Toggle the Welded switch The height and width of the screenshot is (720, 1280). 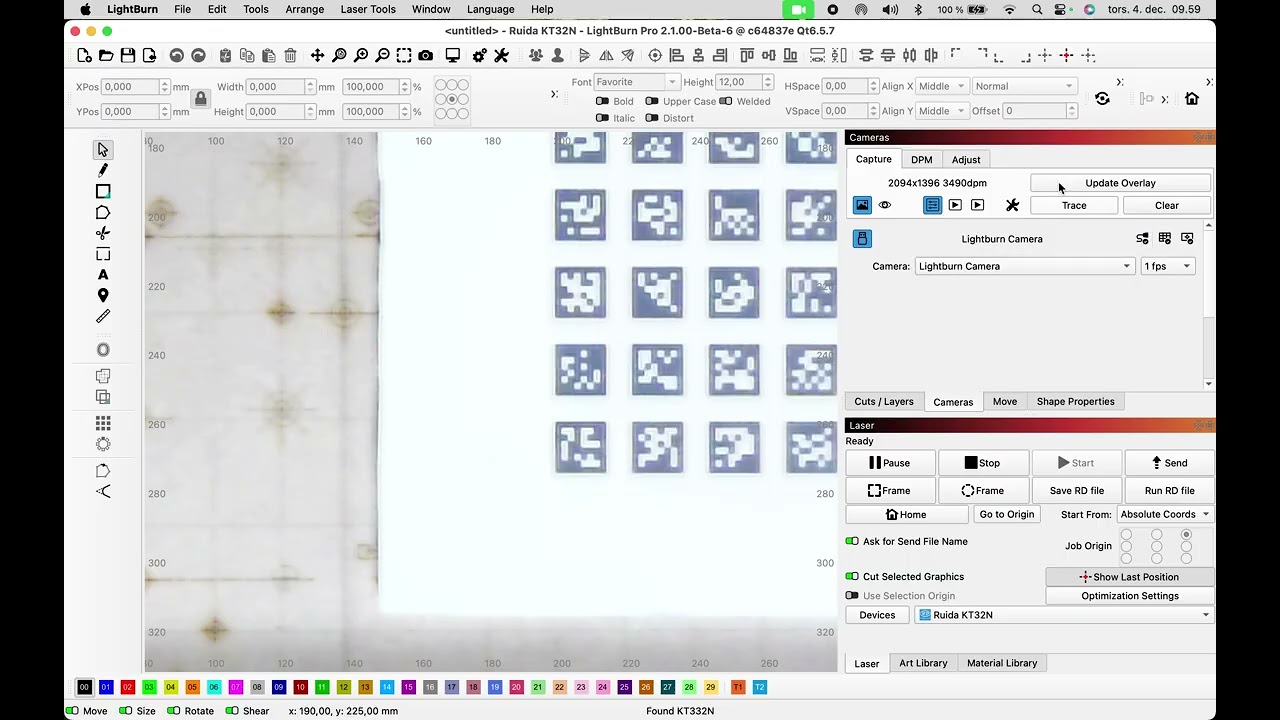(726, 101)
